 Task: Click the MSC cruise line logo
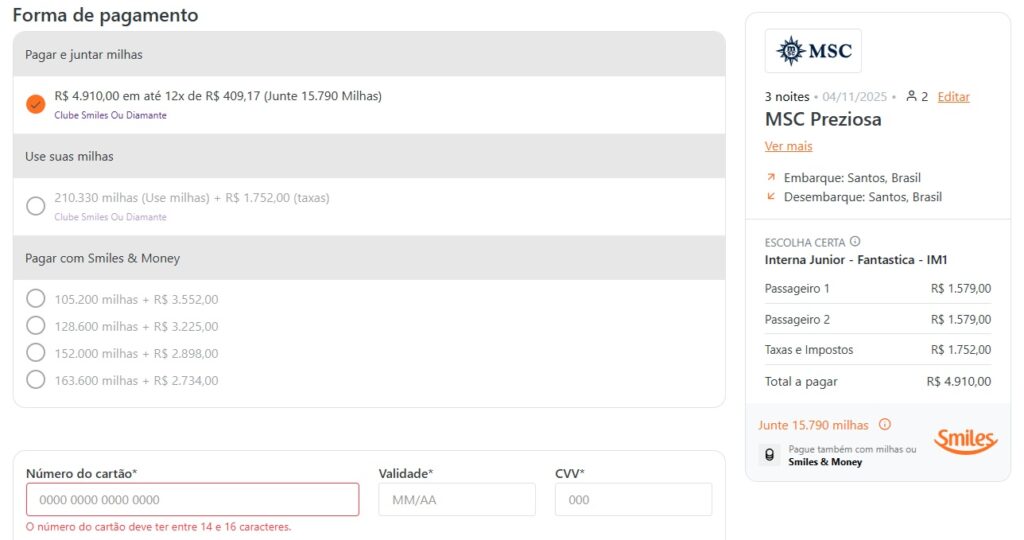[813, 51]
